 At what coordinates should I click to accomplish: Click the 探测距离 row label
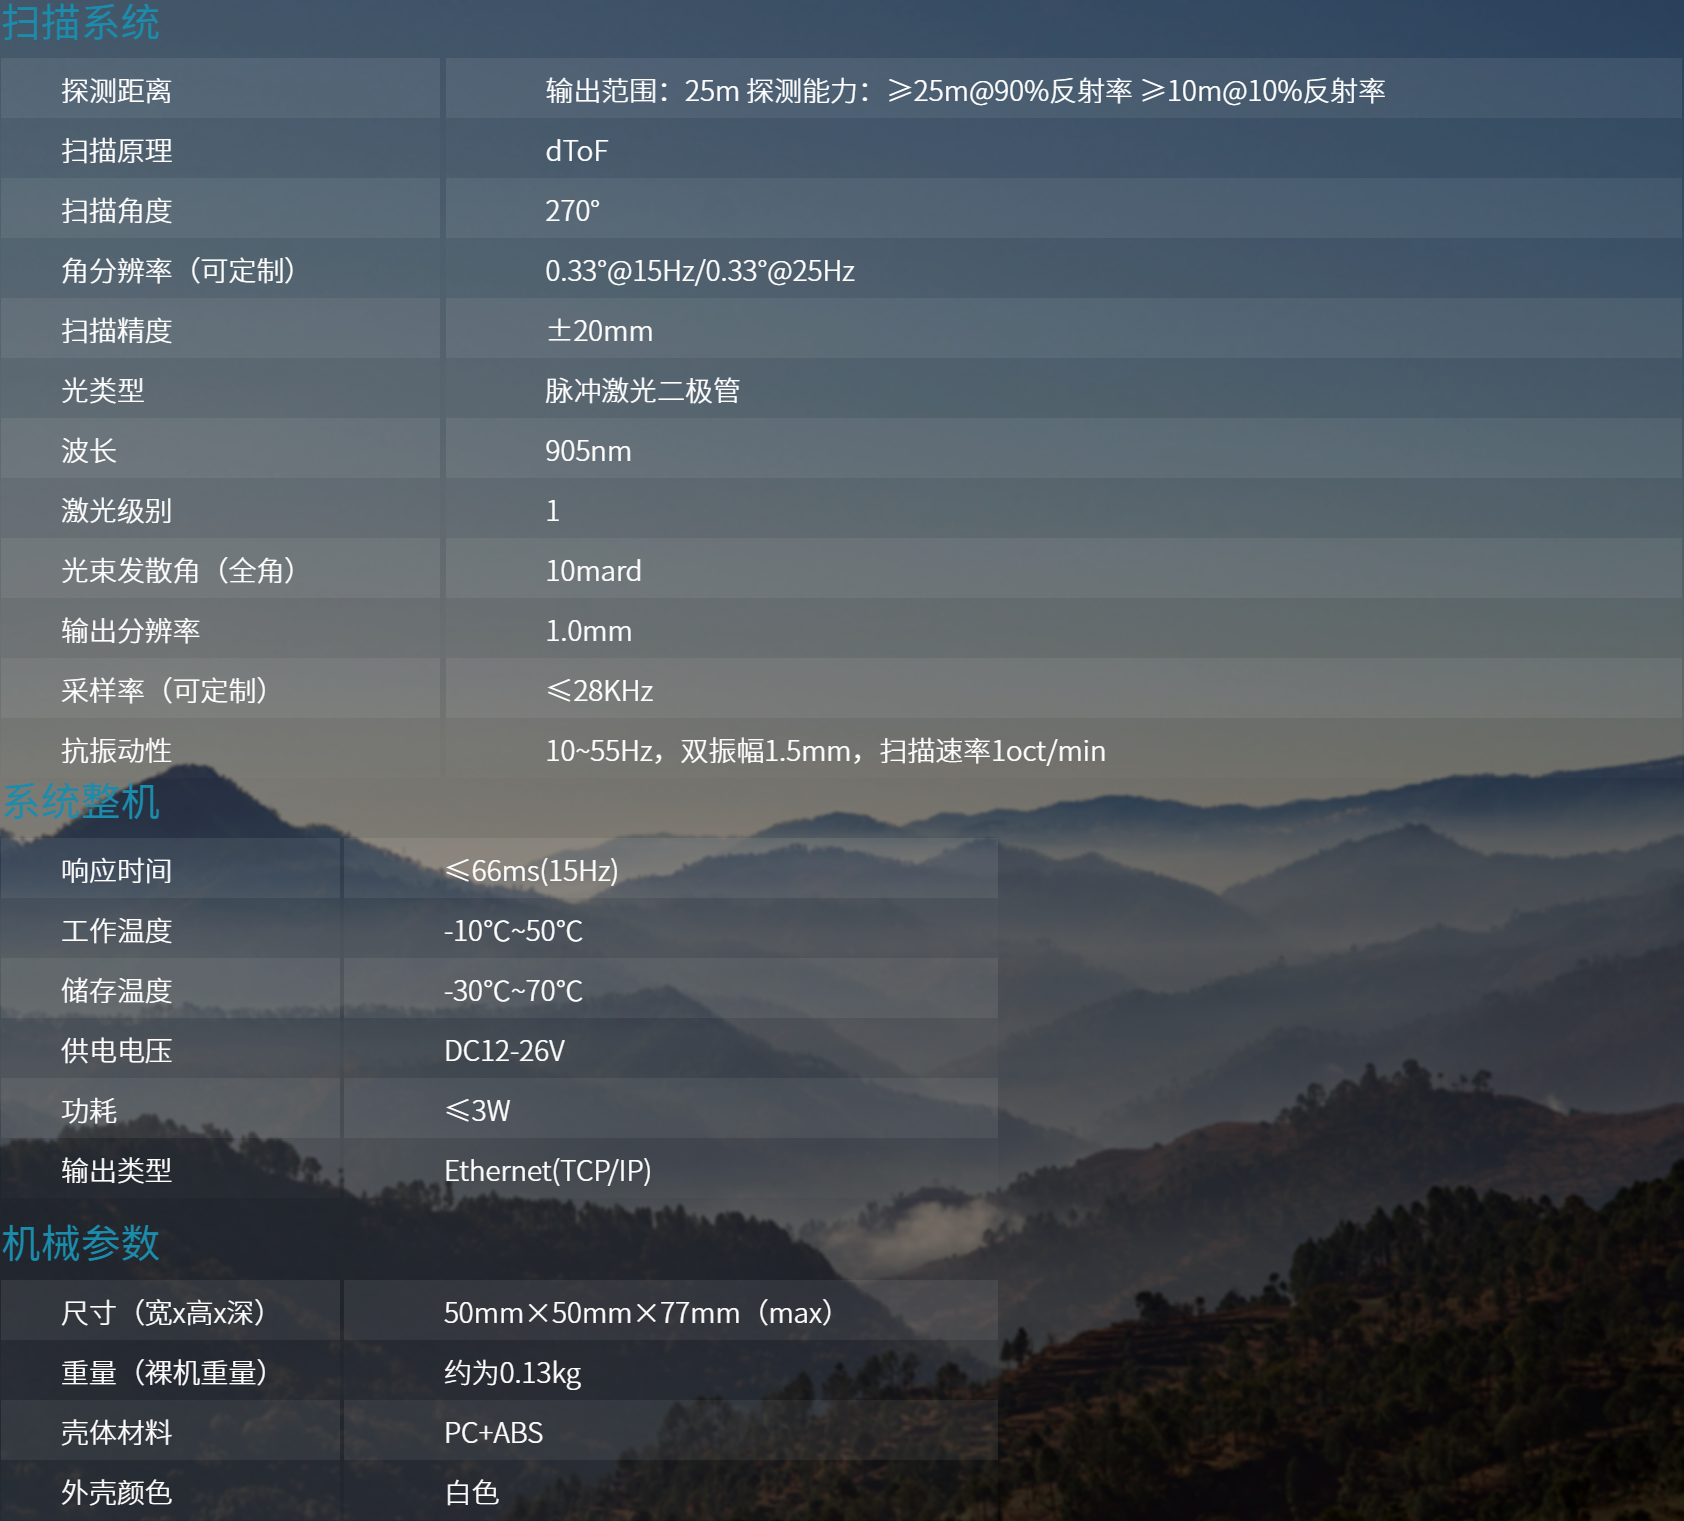pos(116,91)
